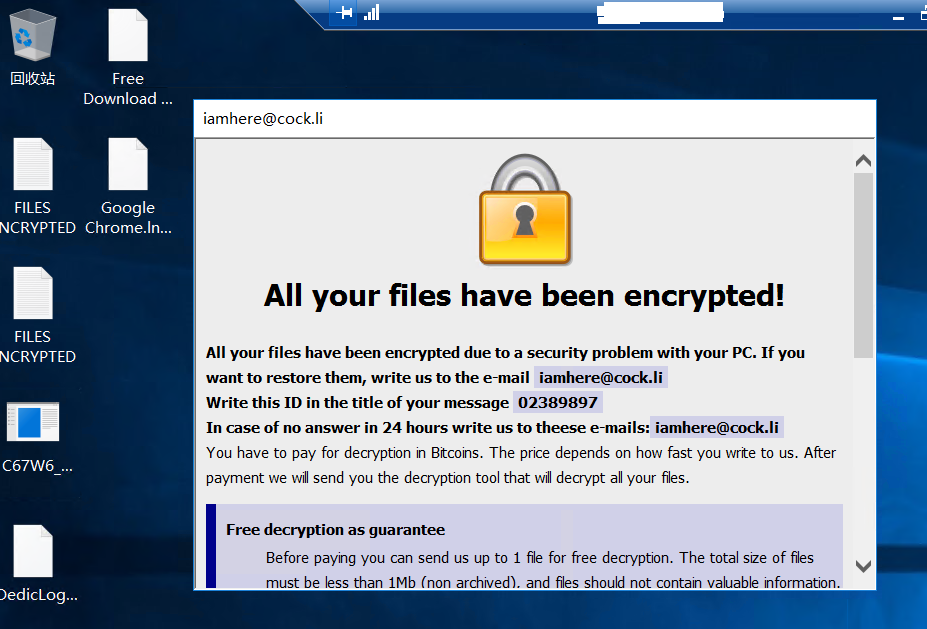
Task: Click the highlighted ID 02389897
Action: [x=558, y=402]
